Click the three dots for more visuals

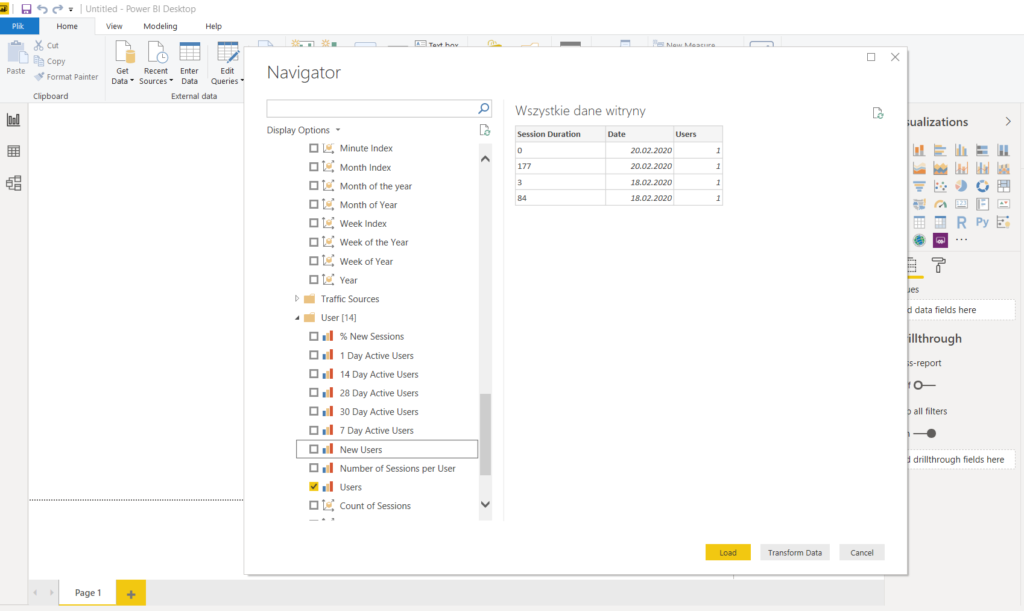click(x=961, y=240)
